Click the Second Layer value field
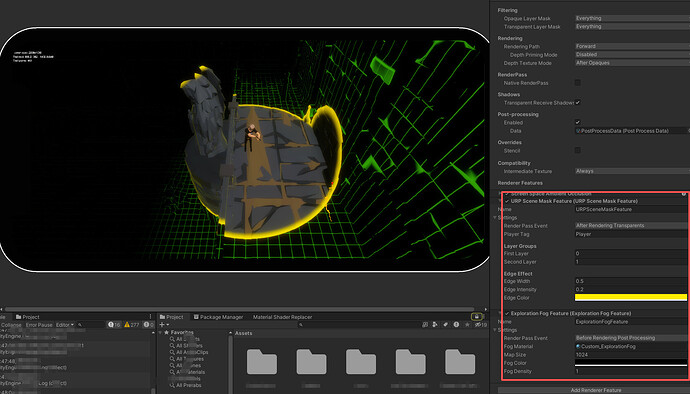 coord(631,262)
